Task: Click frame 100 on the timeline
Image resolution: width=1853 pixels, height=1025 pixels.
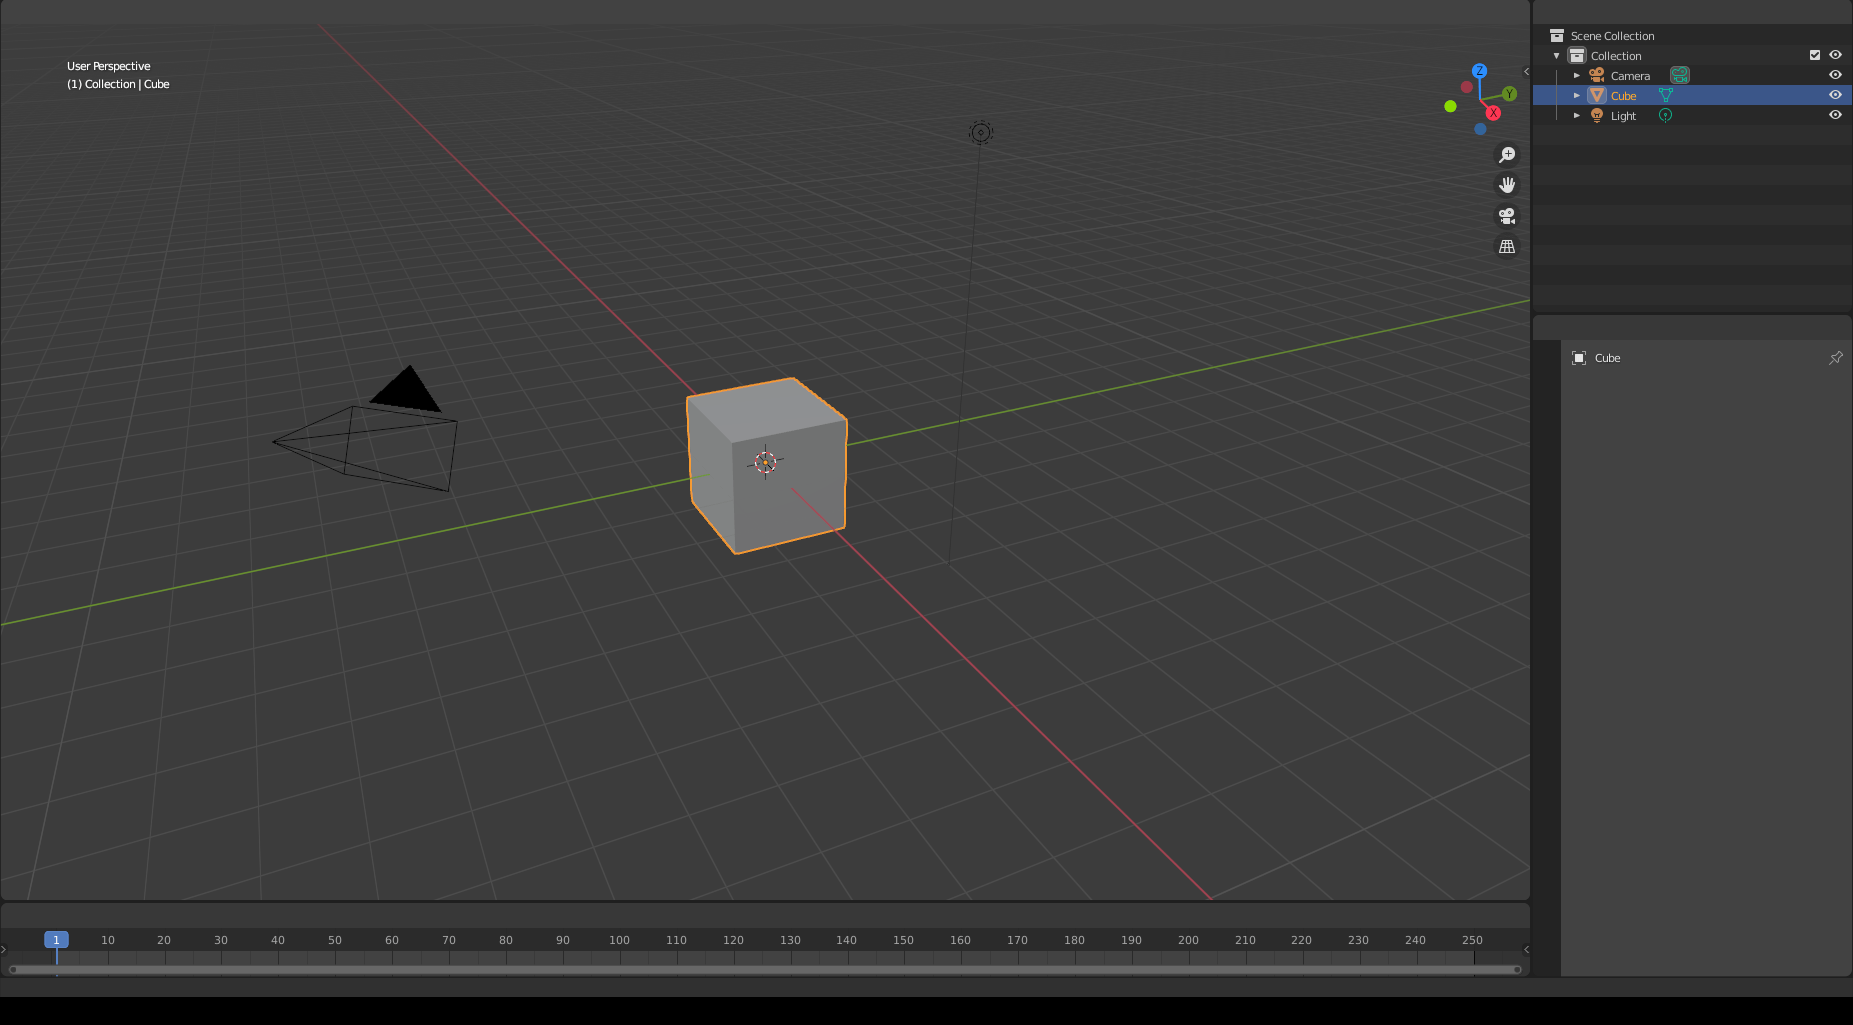Action: pyautogui.click(x=619, y=940)
